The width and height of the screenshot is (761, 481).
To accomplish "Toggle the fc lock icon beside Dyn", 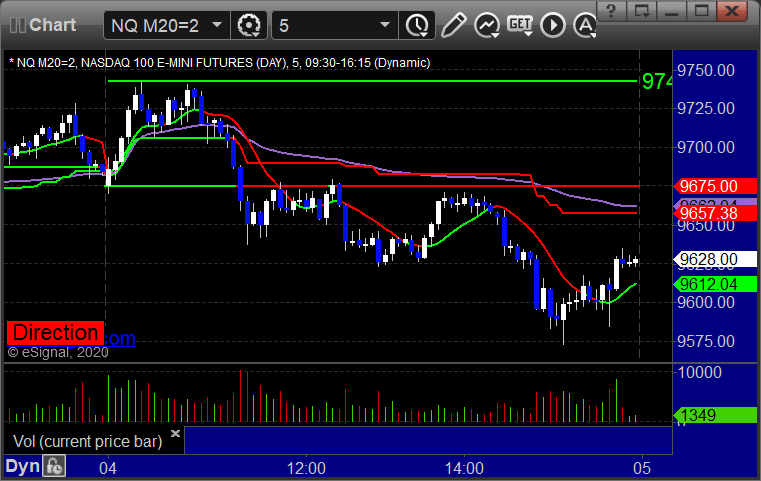I will tap(54, 466).
